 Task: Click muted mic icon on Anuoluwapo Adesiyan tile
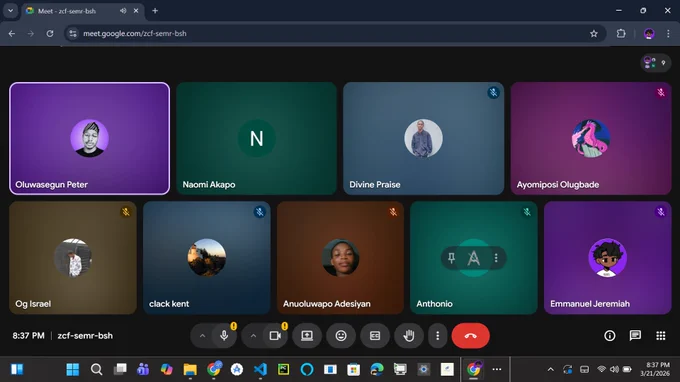pos(393,212)
